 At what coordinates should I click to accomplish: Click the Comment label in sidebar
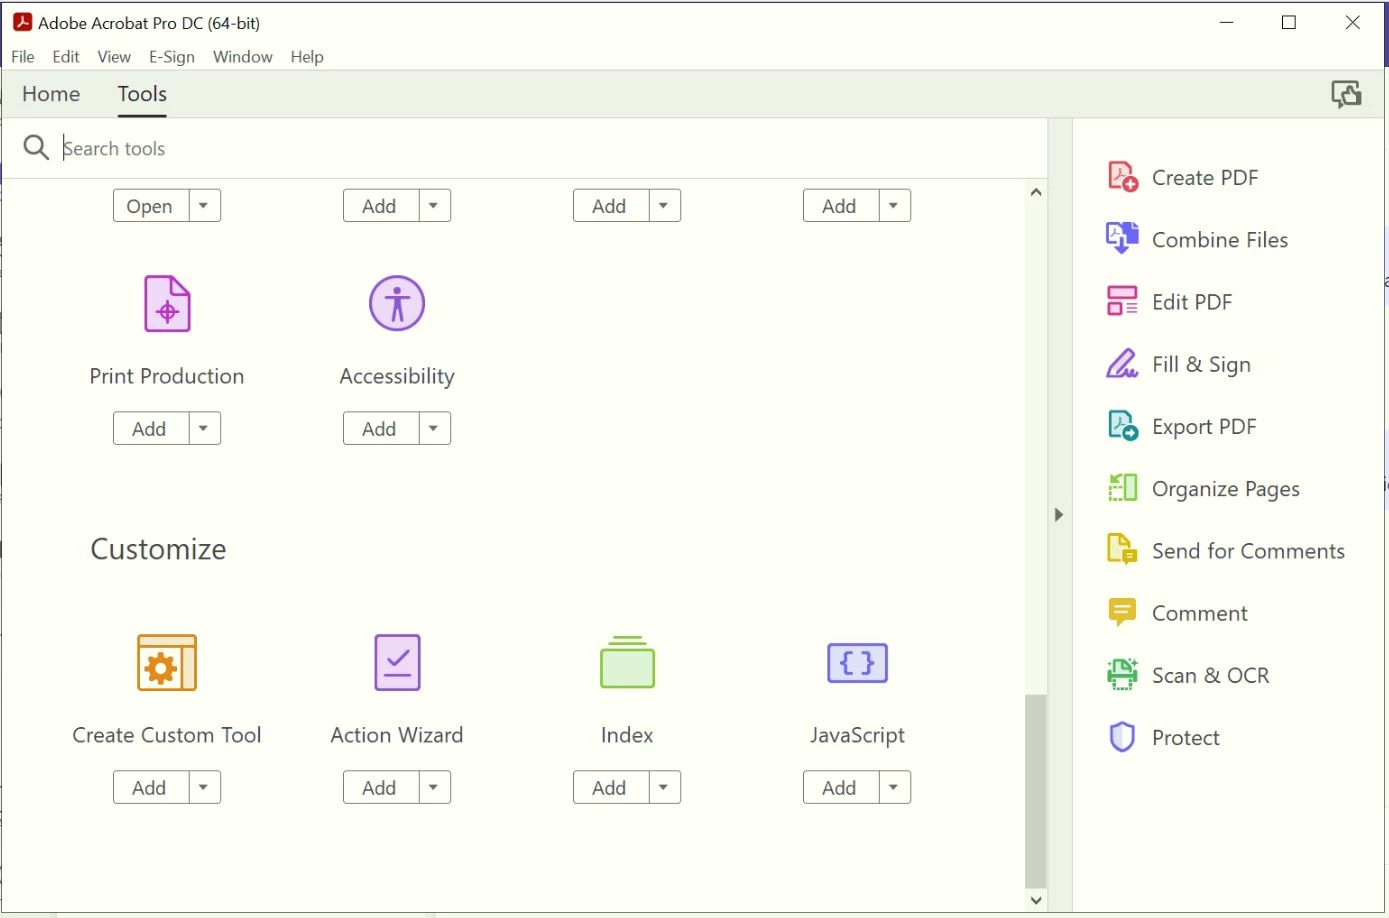point(1200,613)
